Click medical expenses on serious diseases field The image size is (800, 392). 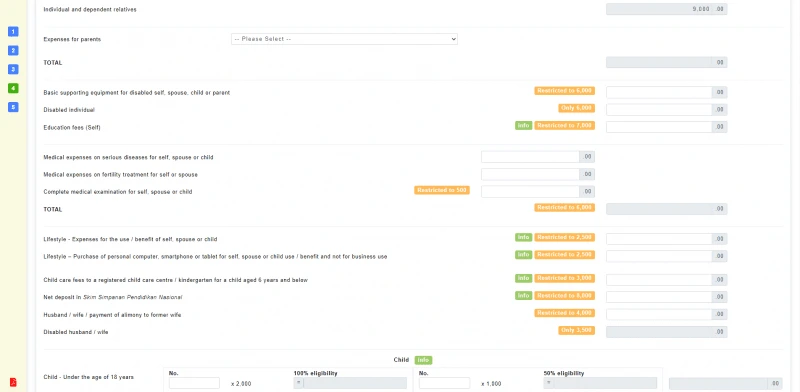[x=530, y=157]
